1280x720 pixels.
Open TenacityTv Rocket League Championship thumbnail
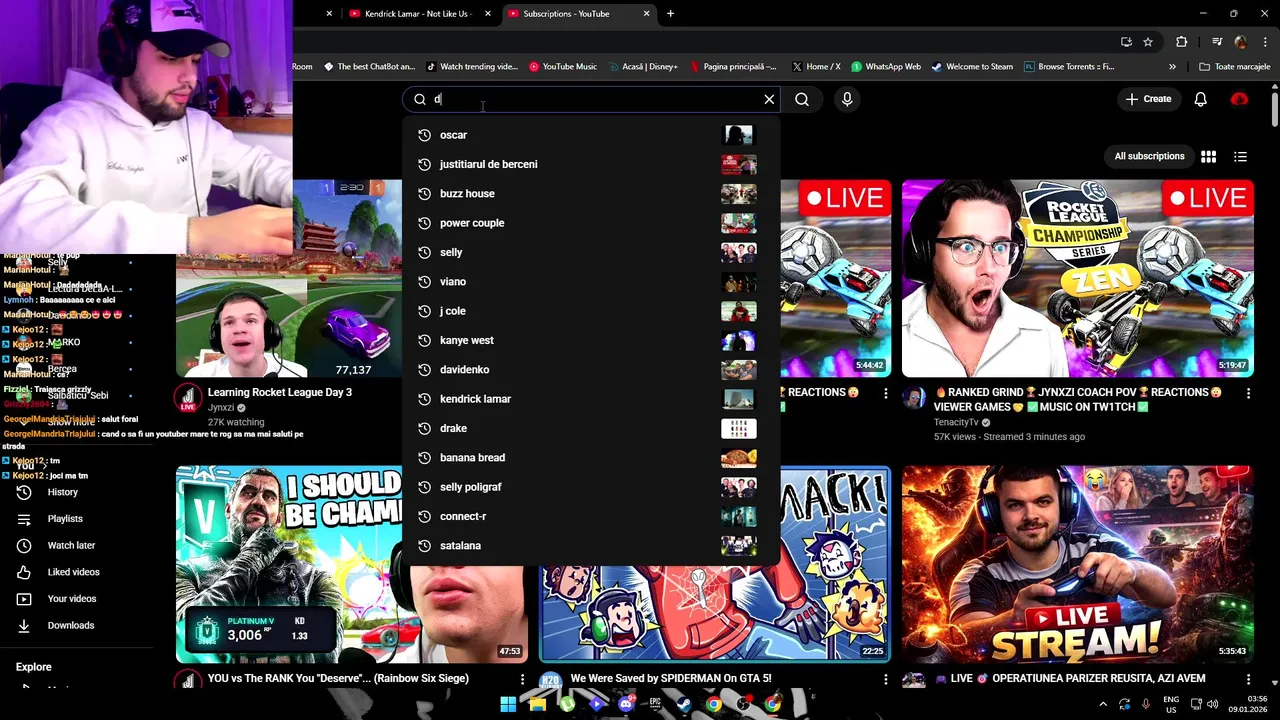click(1078, 279)
